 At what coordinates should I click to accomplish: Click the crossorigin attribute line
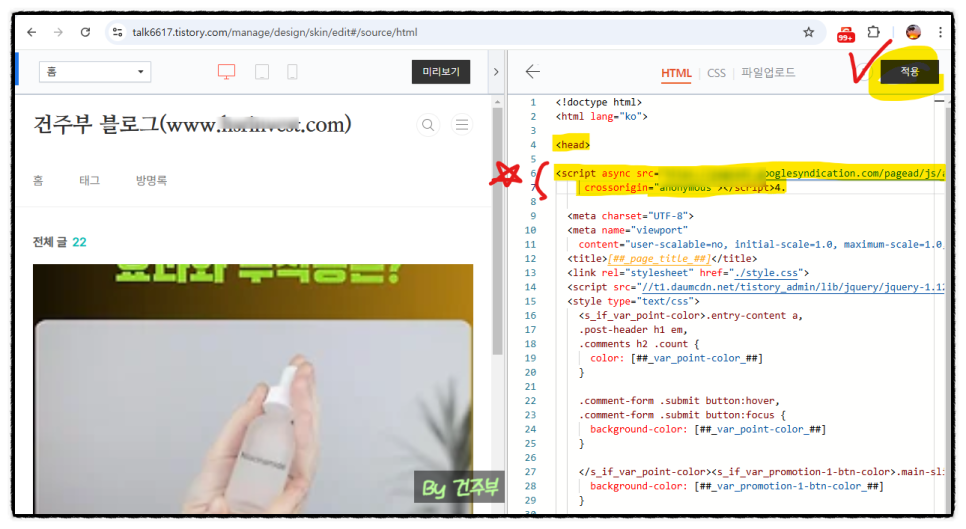[685, 187]
